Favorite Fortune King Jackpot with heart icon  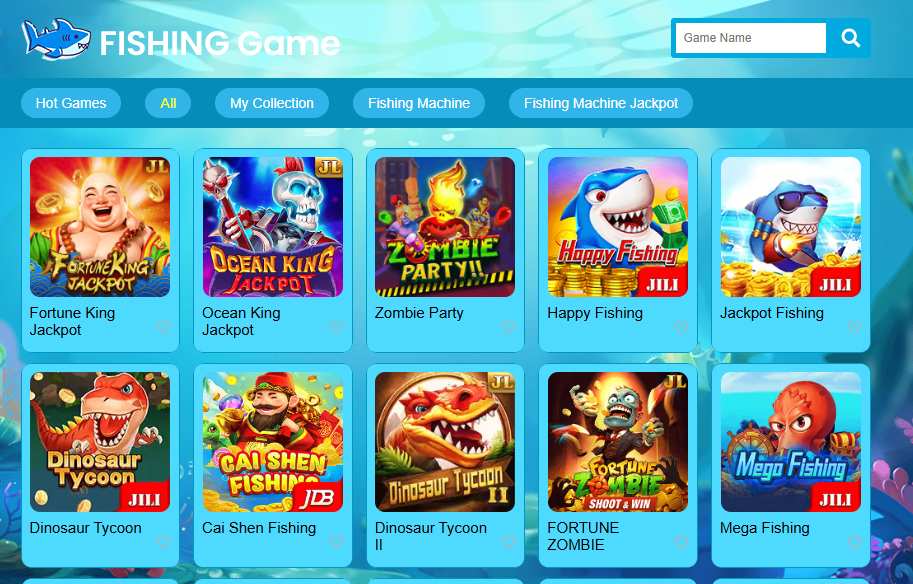[164, 327]
